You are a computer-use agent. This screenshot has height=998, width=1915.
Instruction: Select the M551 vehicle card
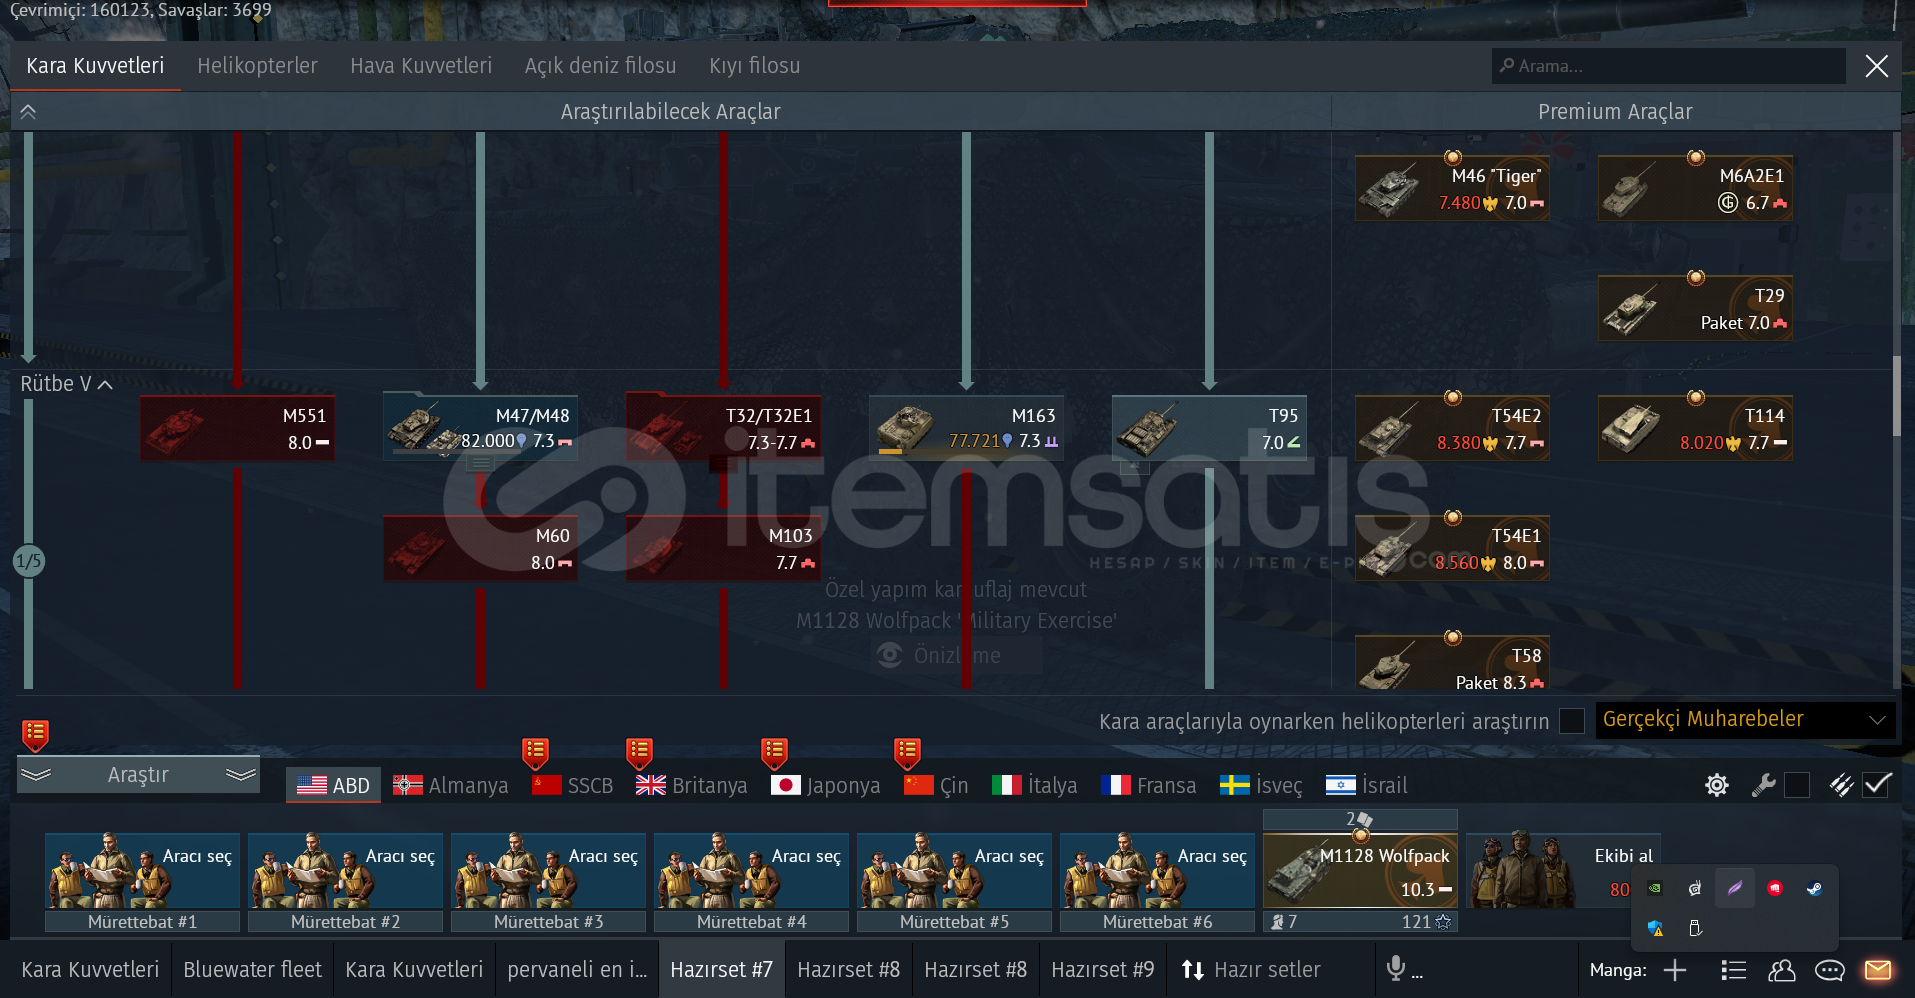coord(237,428)
